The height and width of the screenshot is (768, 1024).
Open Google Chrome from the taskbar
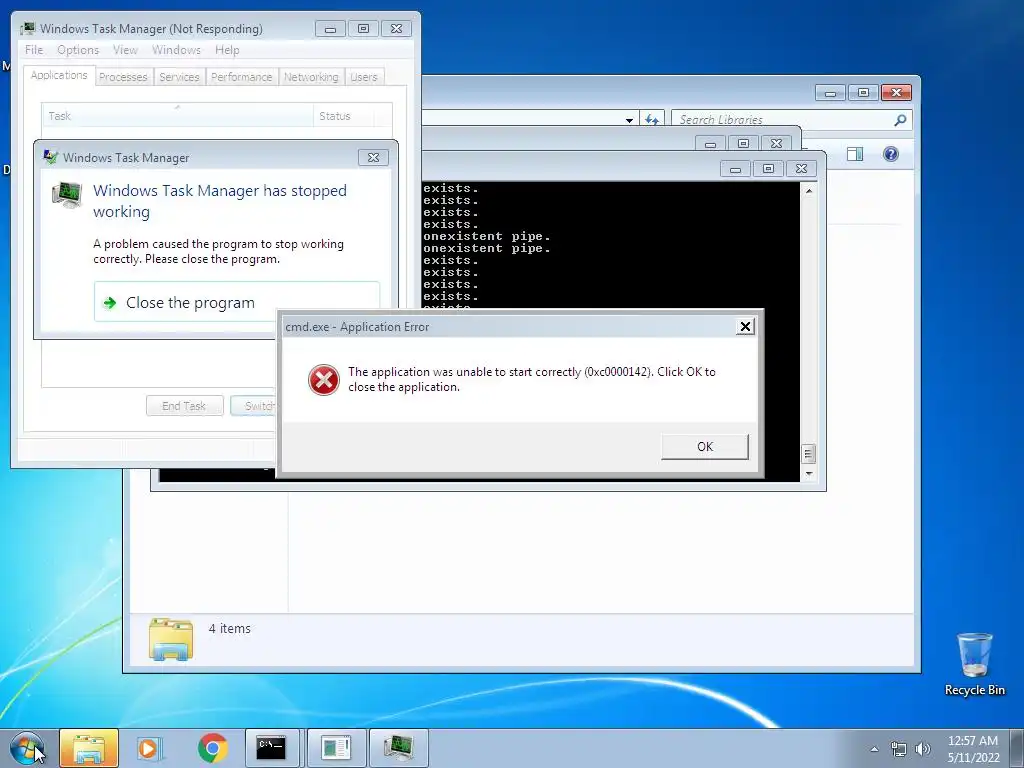pyautogui.click(x=212, y=748)
